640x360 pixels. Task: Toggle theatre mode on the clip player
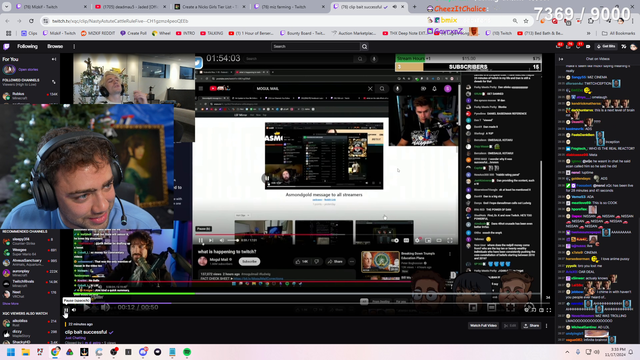(541, 310)
